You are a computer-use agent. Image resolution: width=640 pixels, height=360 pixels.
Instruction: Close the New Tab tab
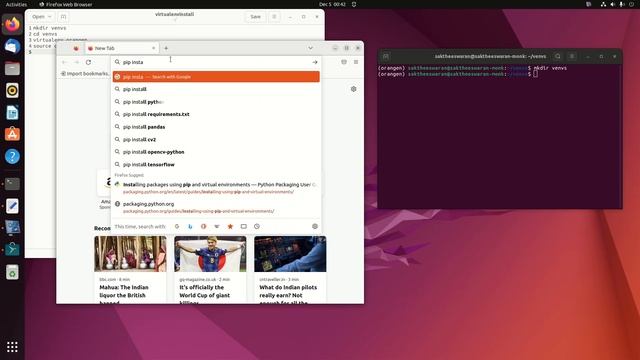click(x=153, y=48)
